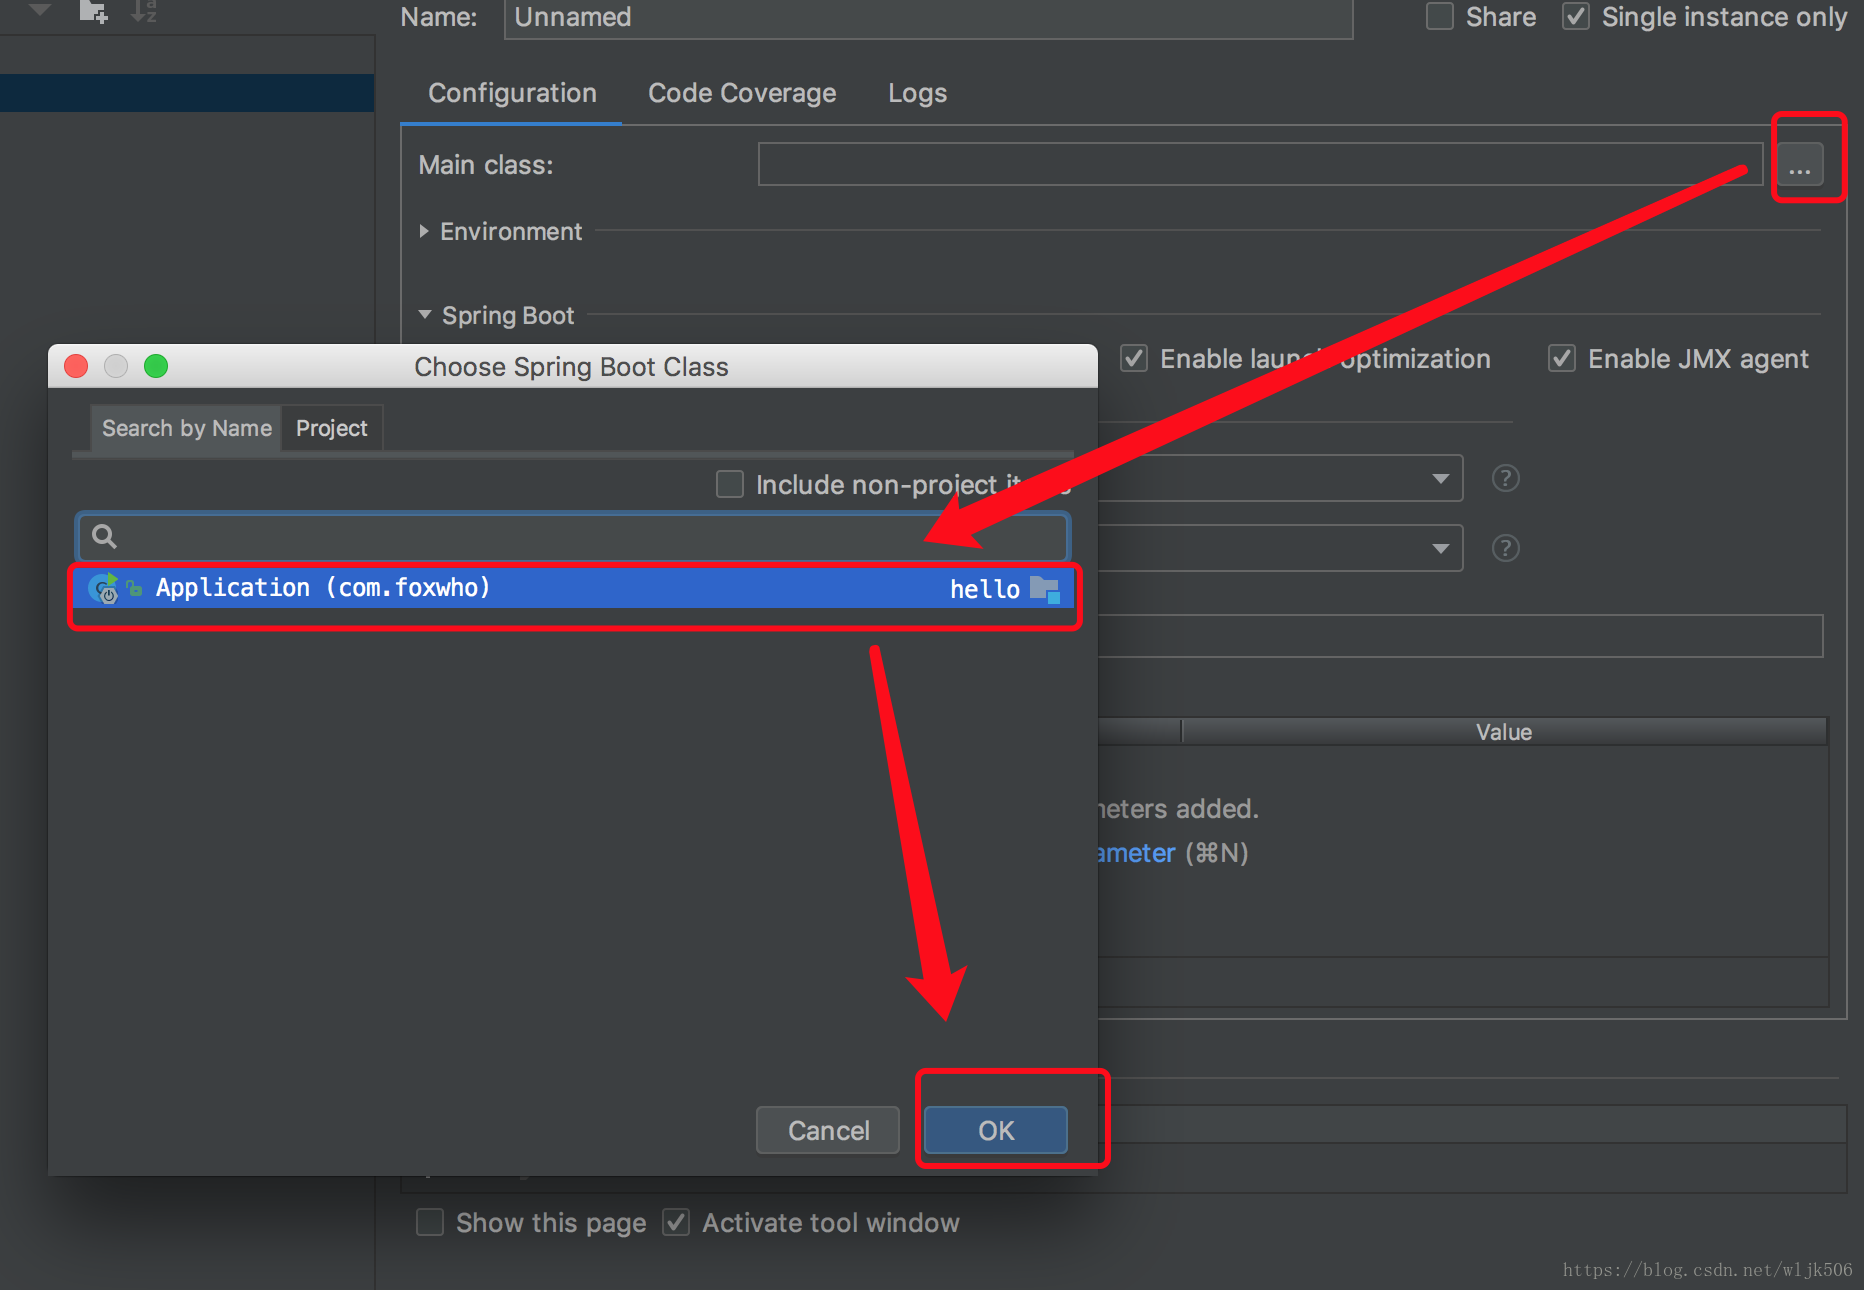Open the Code Coverage tab
This screenshot has height=1290, width=1864.
[x=742, y=93]
